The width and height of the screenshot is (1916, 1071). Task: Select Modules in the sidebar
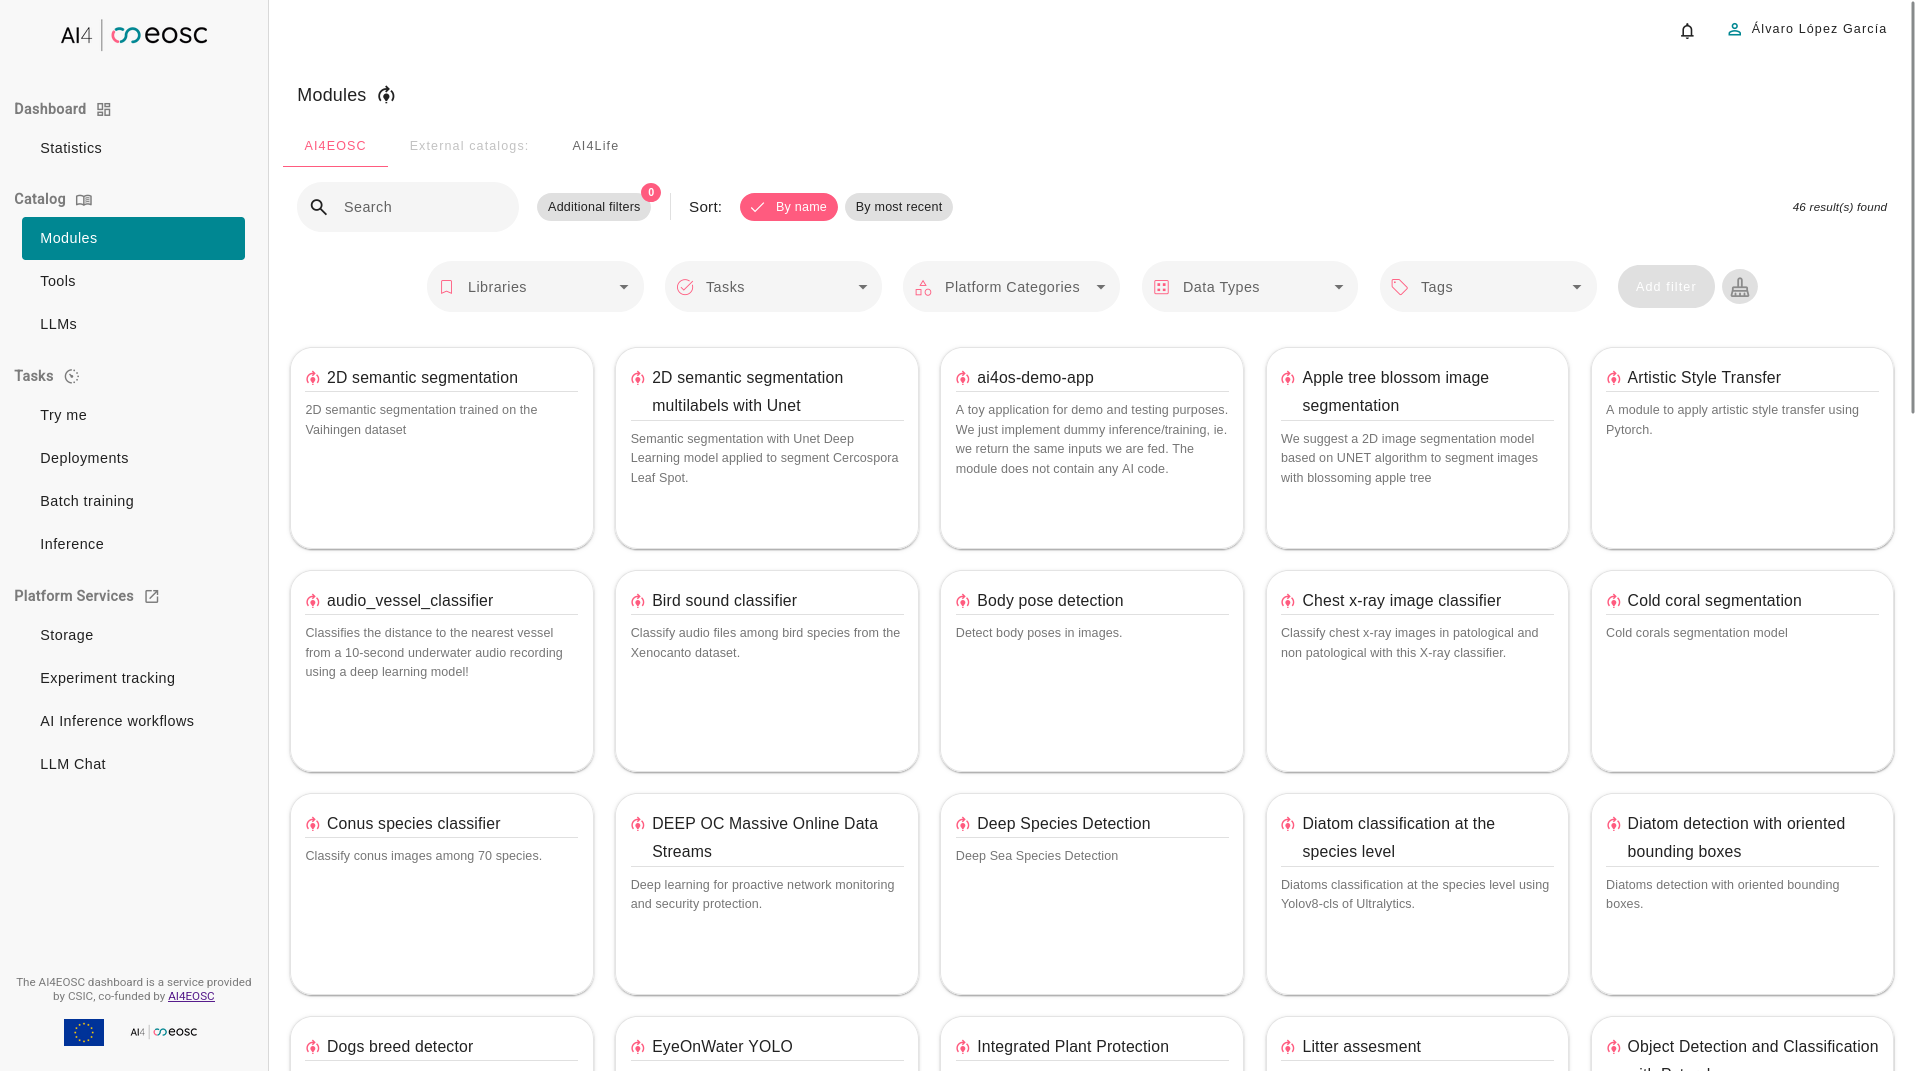coord(133,238)
